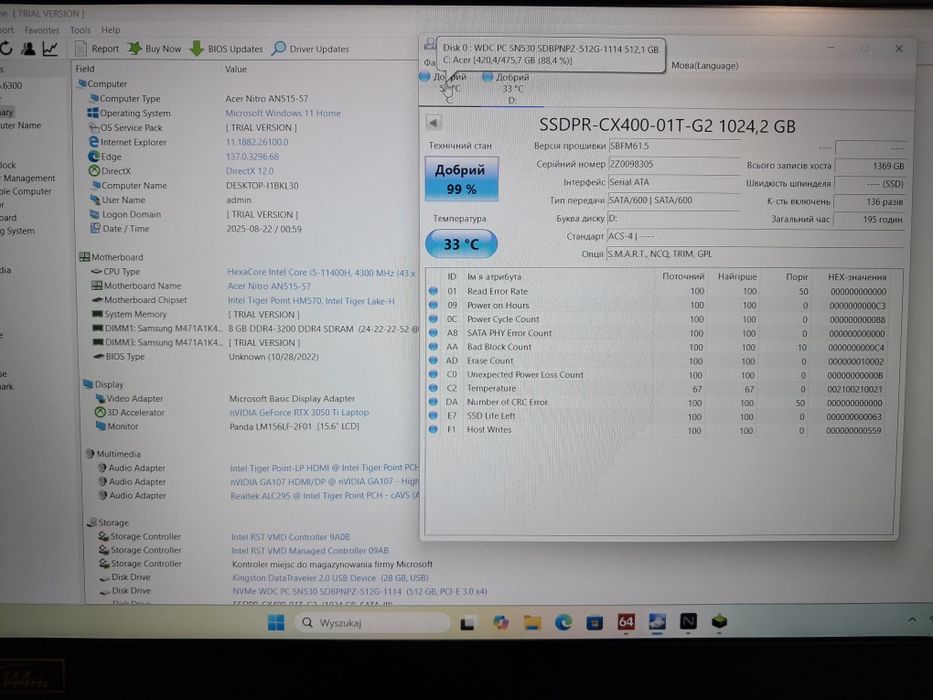Select the Storage group header icon
This screenshot has height=700, width=933.
point(92,522)
